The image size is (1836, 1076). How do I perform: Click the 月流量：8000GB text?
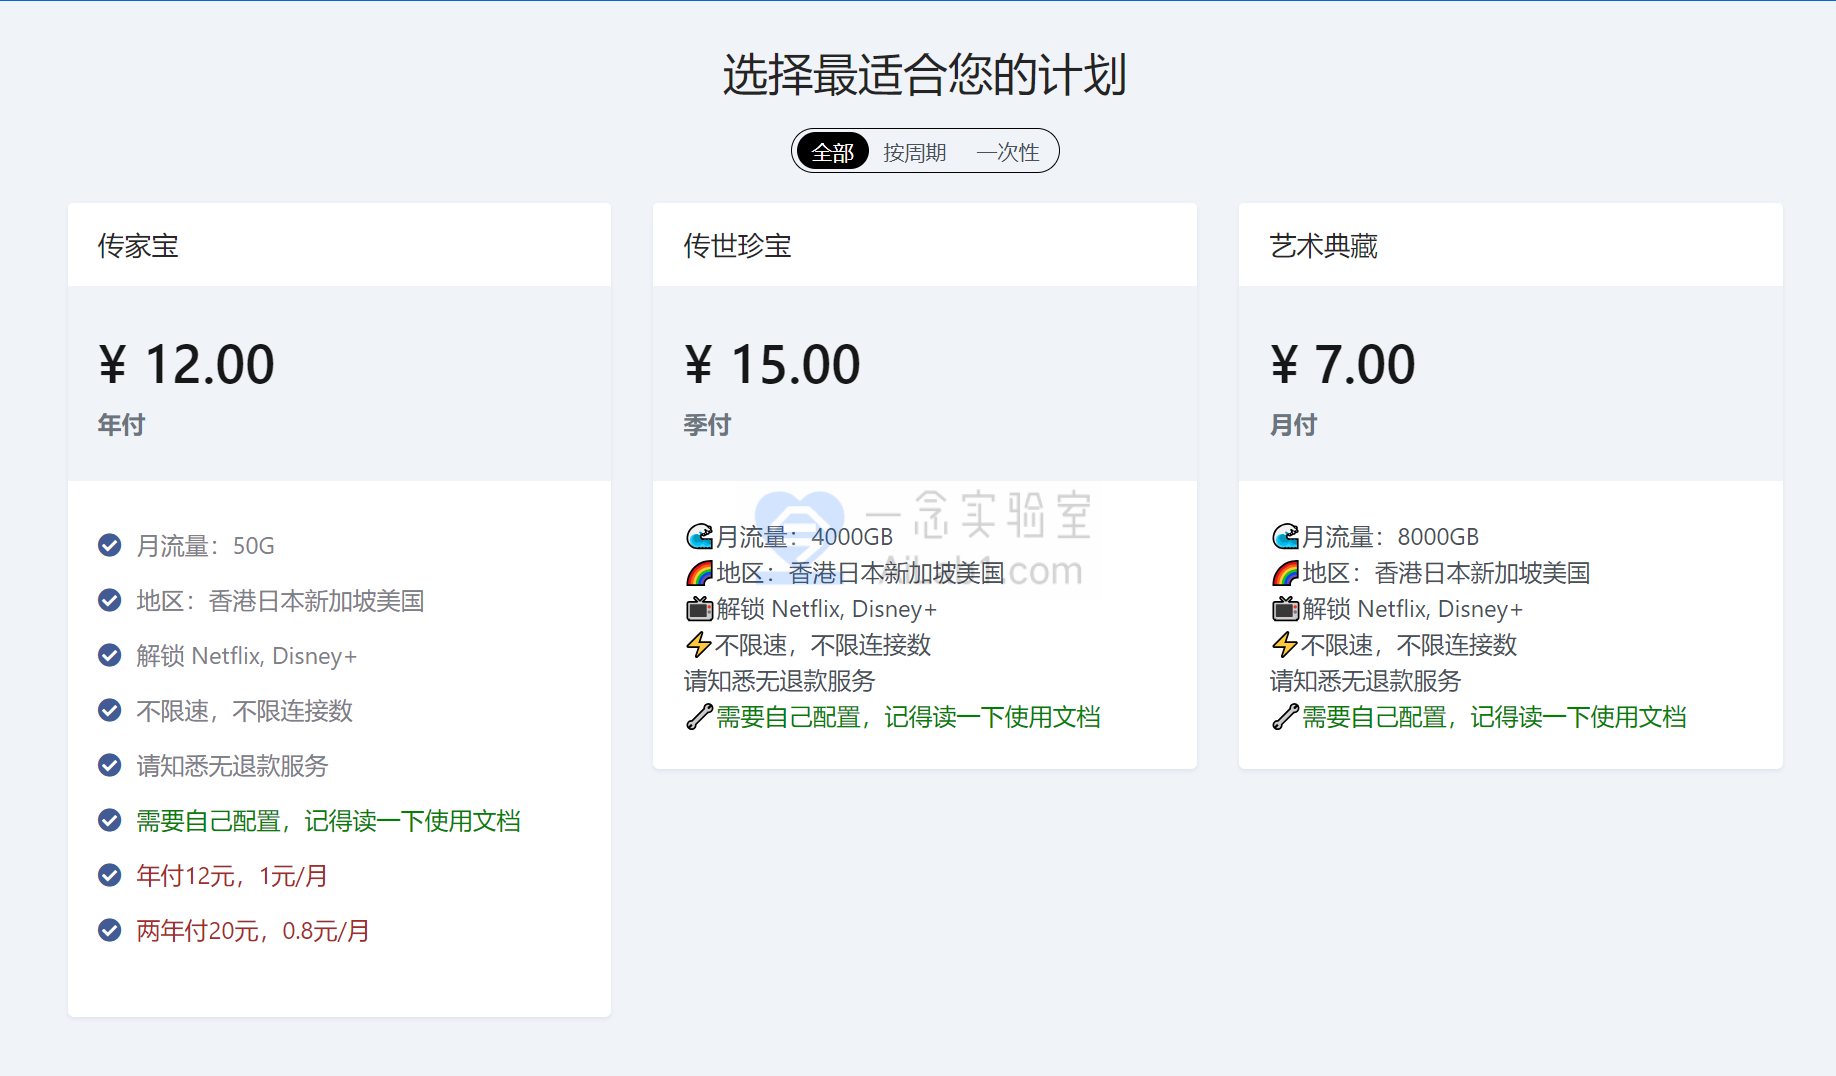[x=1390, y=537]
